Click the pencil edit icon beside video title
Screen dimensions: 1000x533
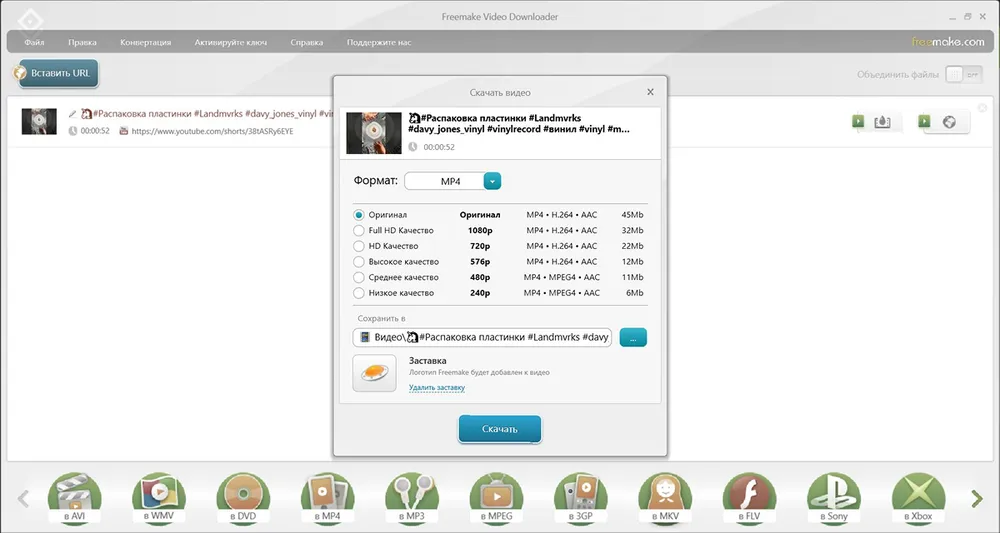(x=73, y=114)
